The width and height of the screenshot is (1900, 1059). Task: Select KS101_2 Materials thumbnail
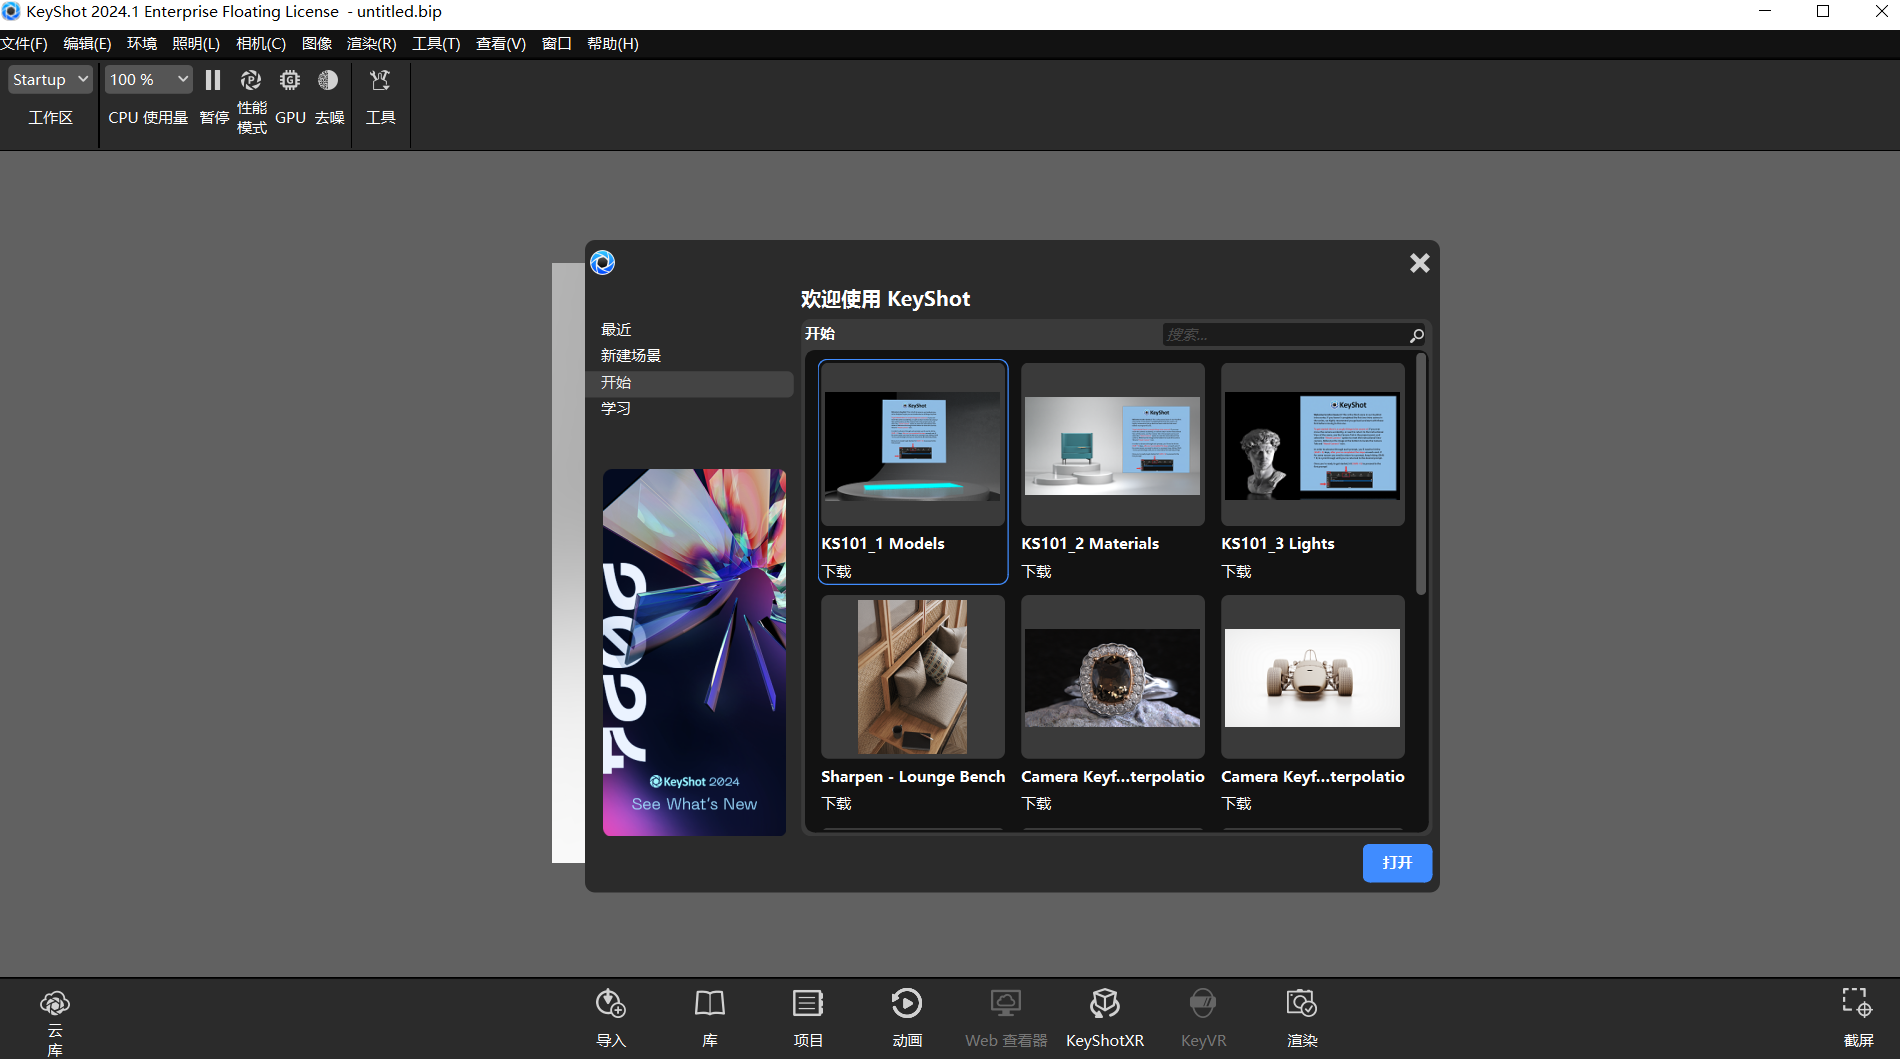(x=1112, y=444)
